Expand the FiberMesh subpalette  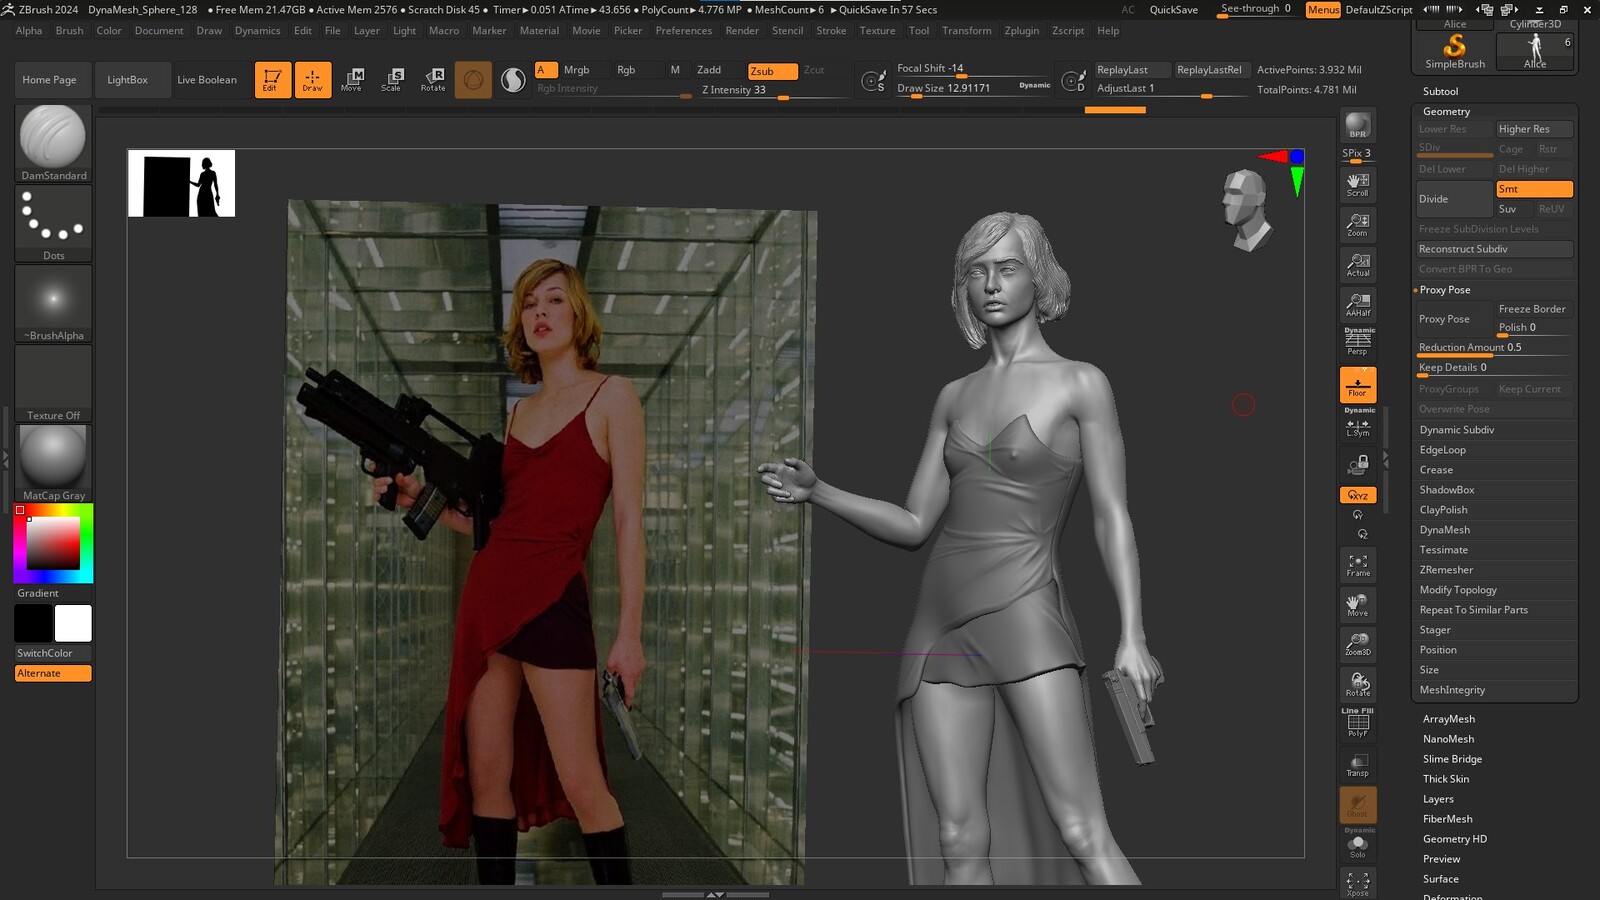1448,819
